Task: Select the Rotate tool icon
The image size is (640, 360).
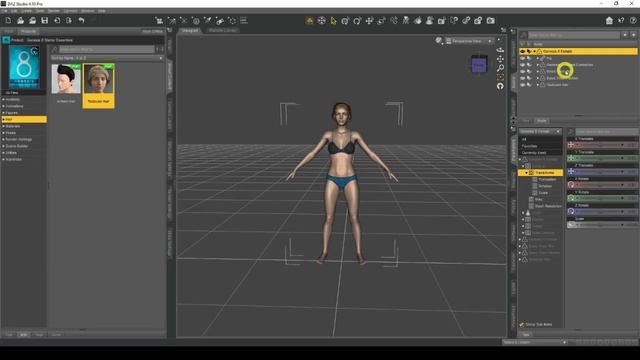Action: click(357, 20)
